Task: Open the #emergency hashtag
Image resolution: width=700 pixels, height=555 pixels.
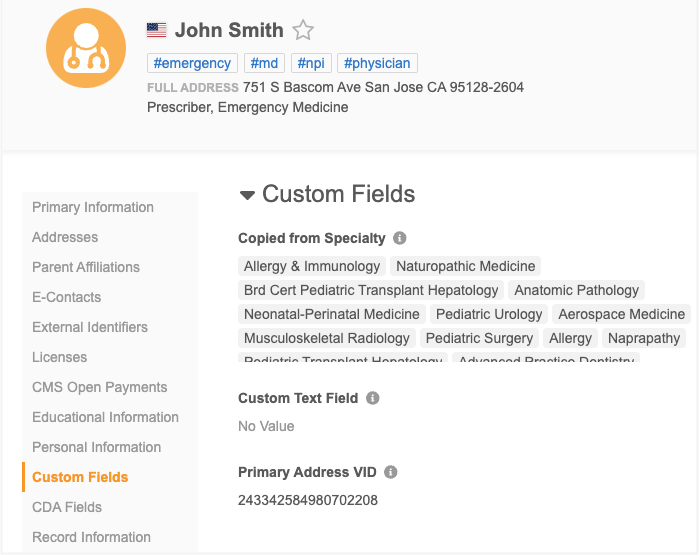Action: [193, 63]
